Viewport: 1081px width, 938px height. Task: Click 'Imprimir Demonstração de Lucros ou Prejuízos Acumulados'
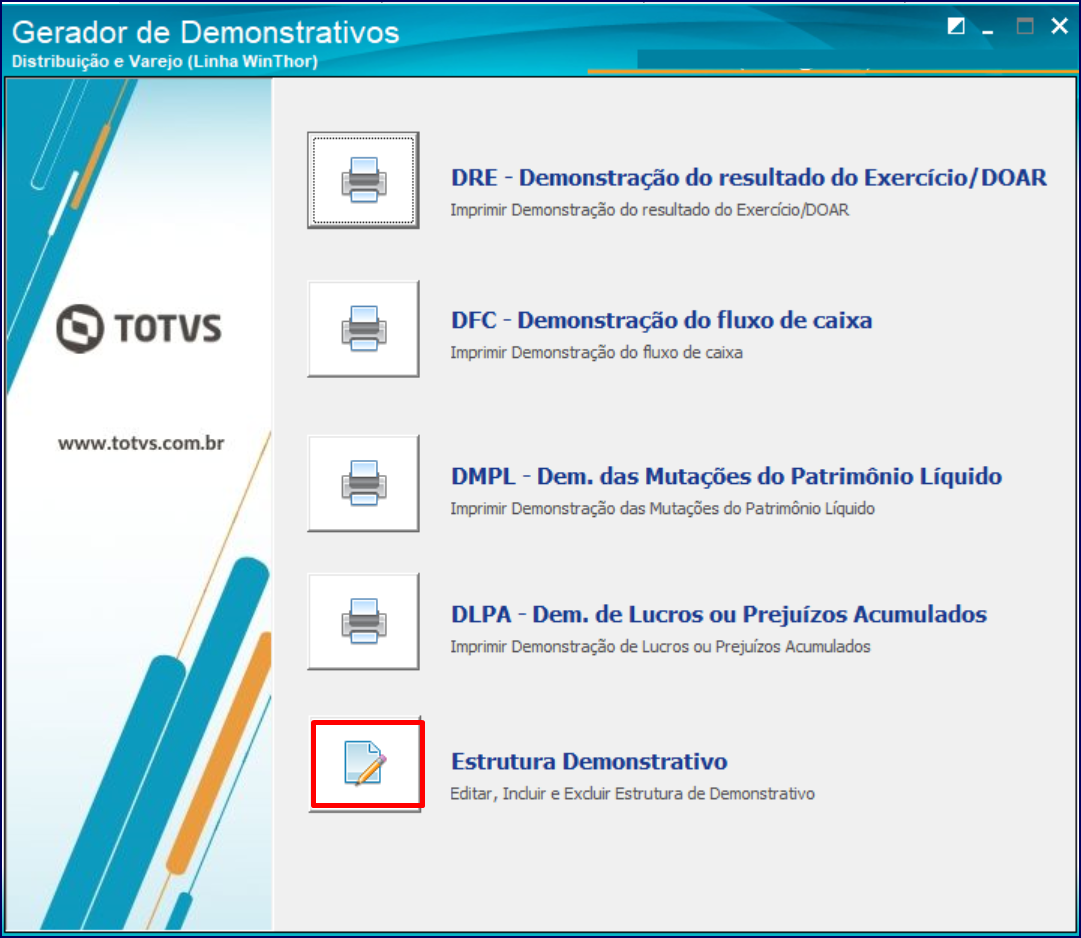coord(660,646)
